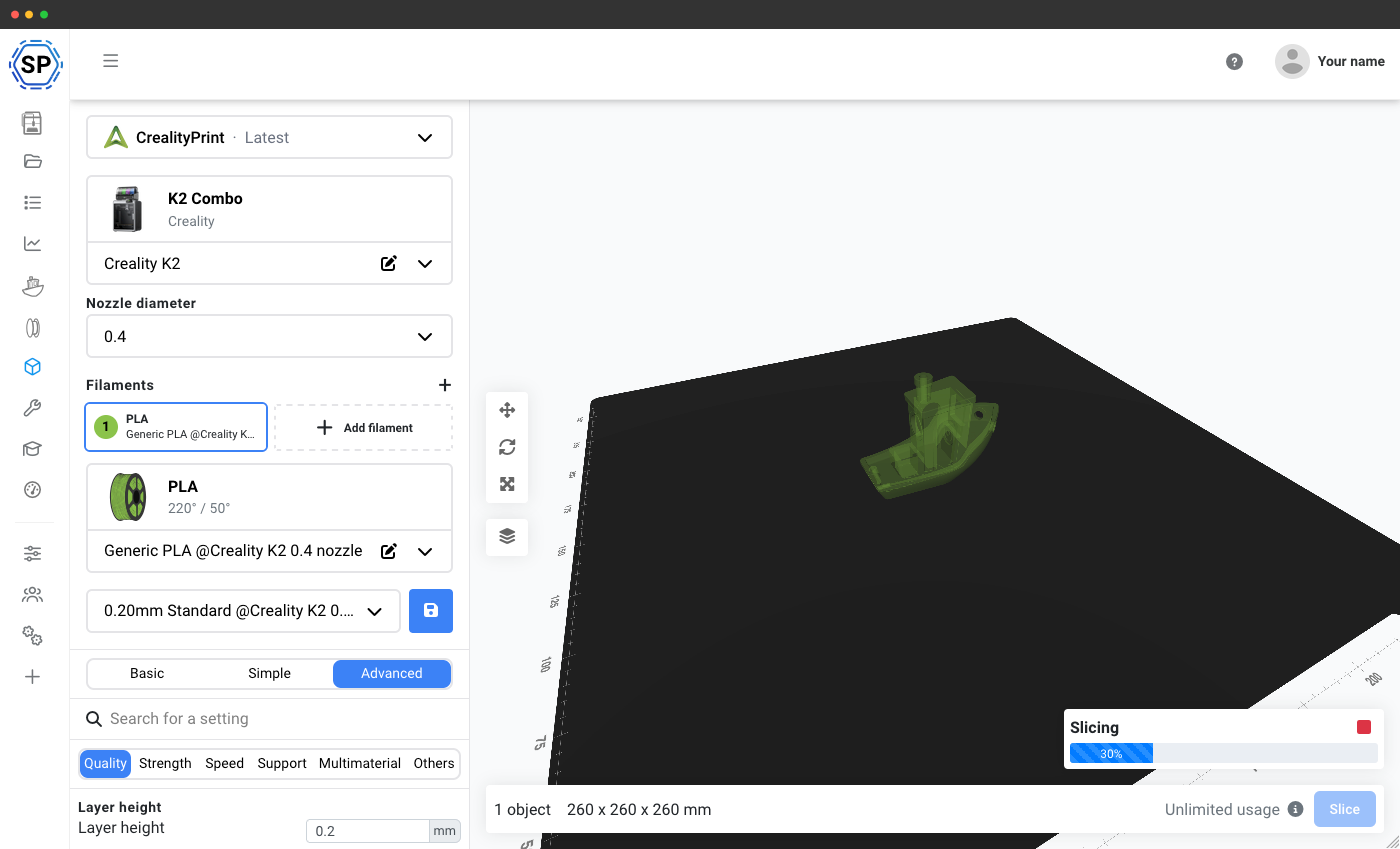Open the Unlimited usage info icon
Screen dimensions: 1400x849
[x=1295, y=809]
